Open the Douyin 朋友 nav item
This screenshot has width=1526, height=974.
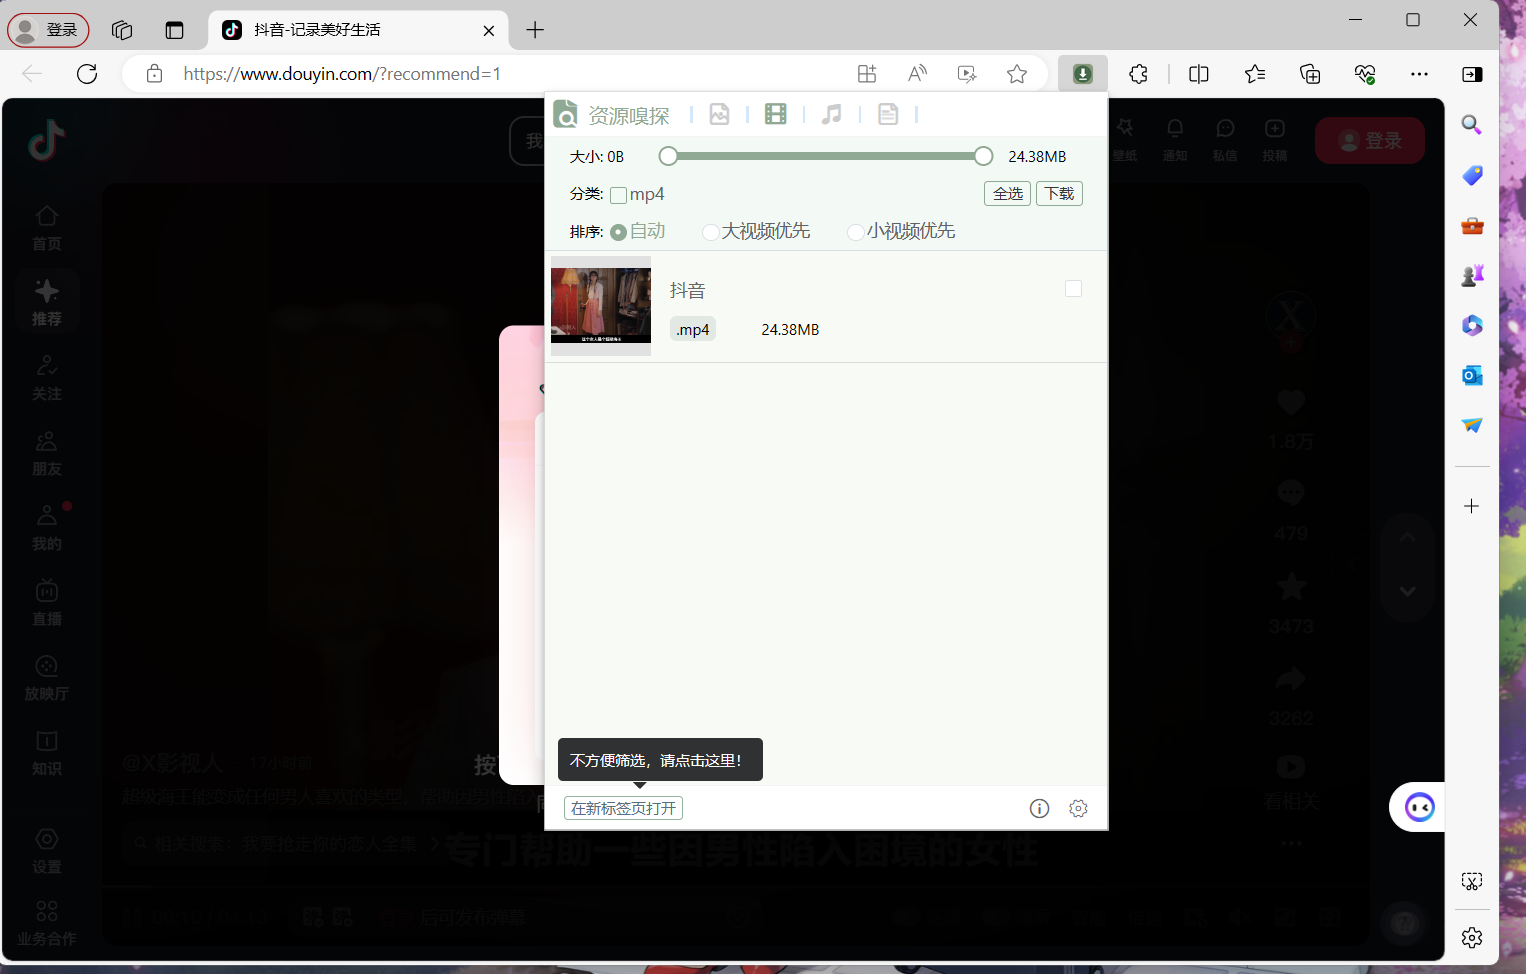coord(47,451)
